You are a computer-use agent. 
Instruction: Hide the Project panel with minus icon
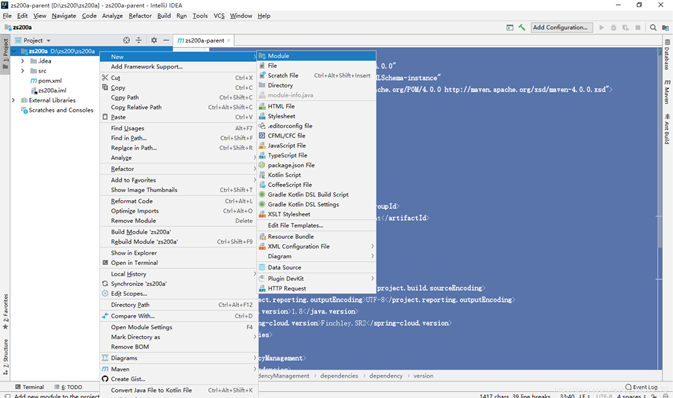166,40
